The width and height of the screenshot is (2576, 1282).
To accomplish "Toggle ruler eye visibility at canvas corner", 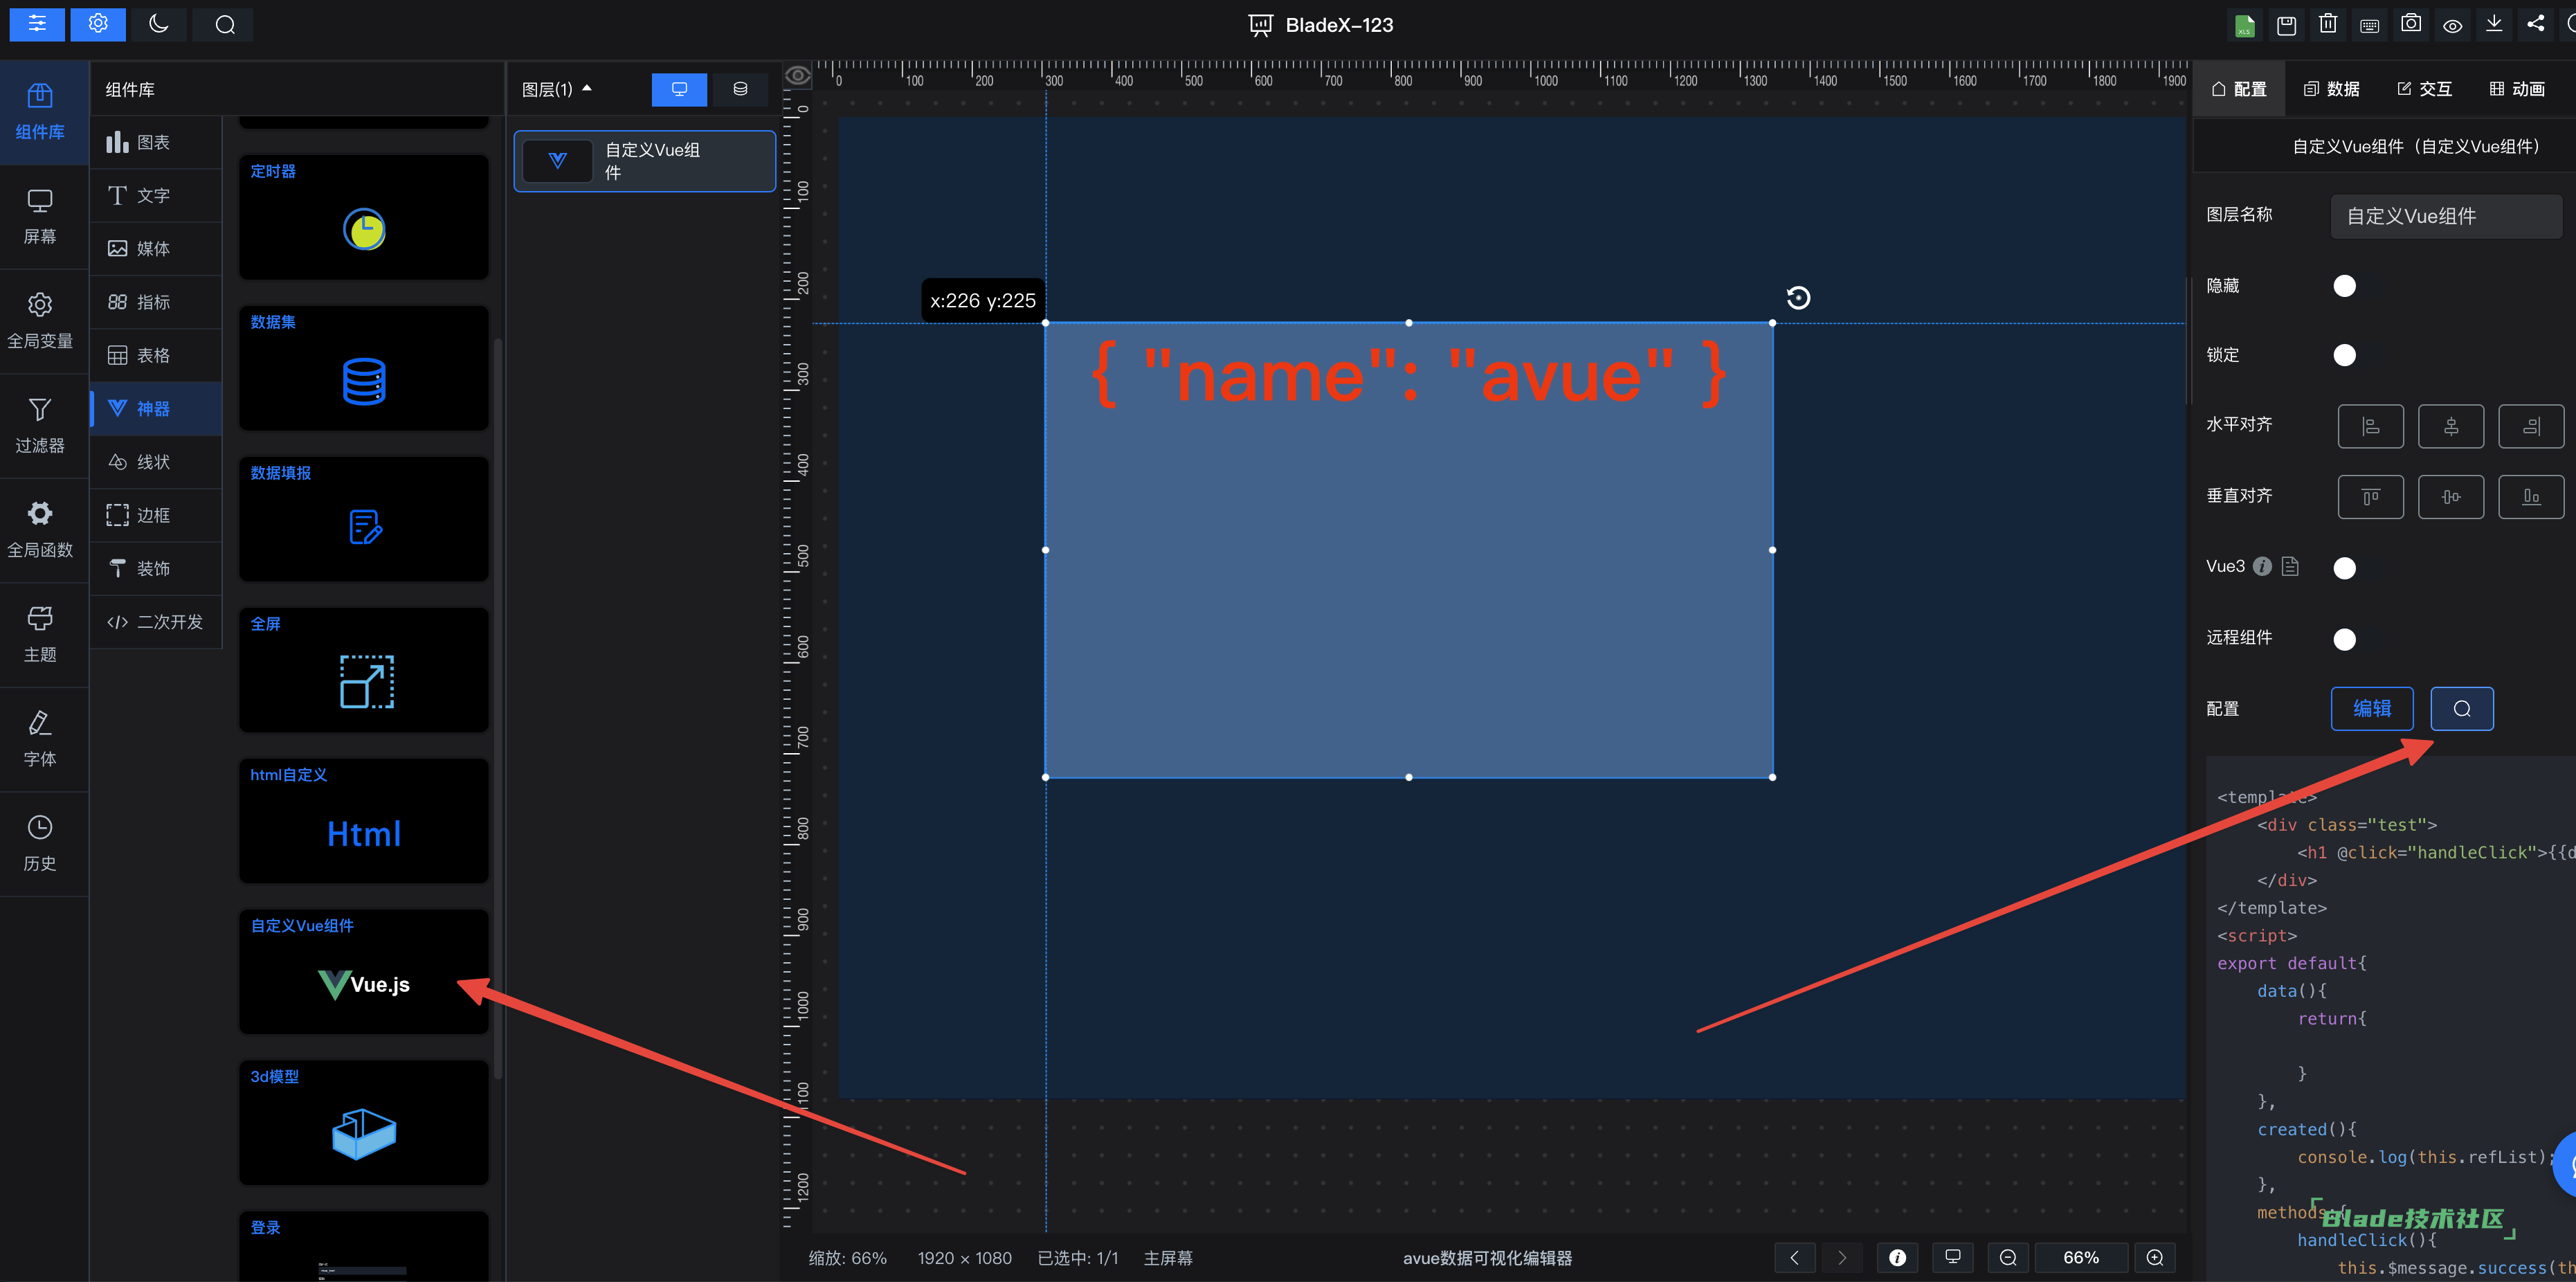I will [x=797, y=76].
